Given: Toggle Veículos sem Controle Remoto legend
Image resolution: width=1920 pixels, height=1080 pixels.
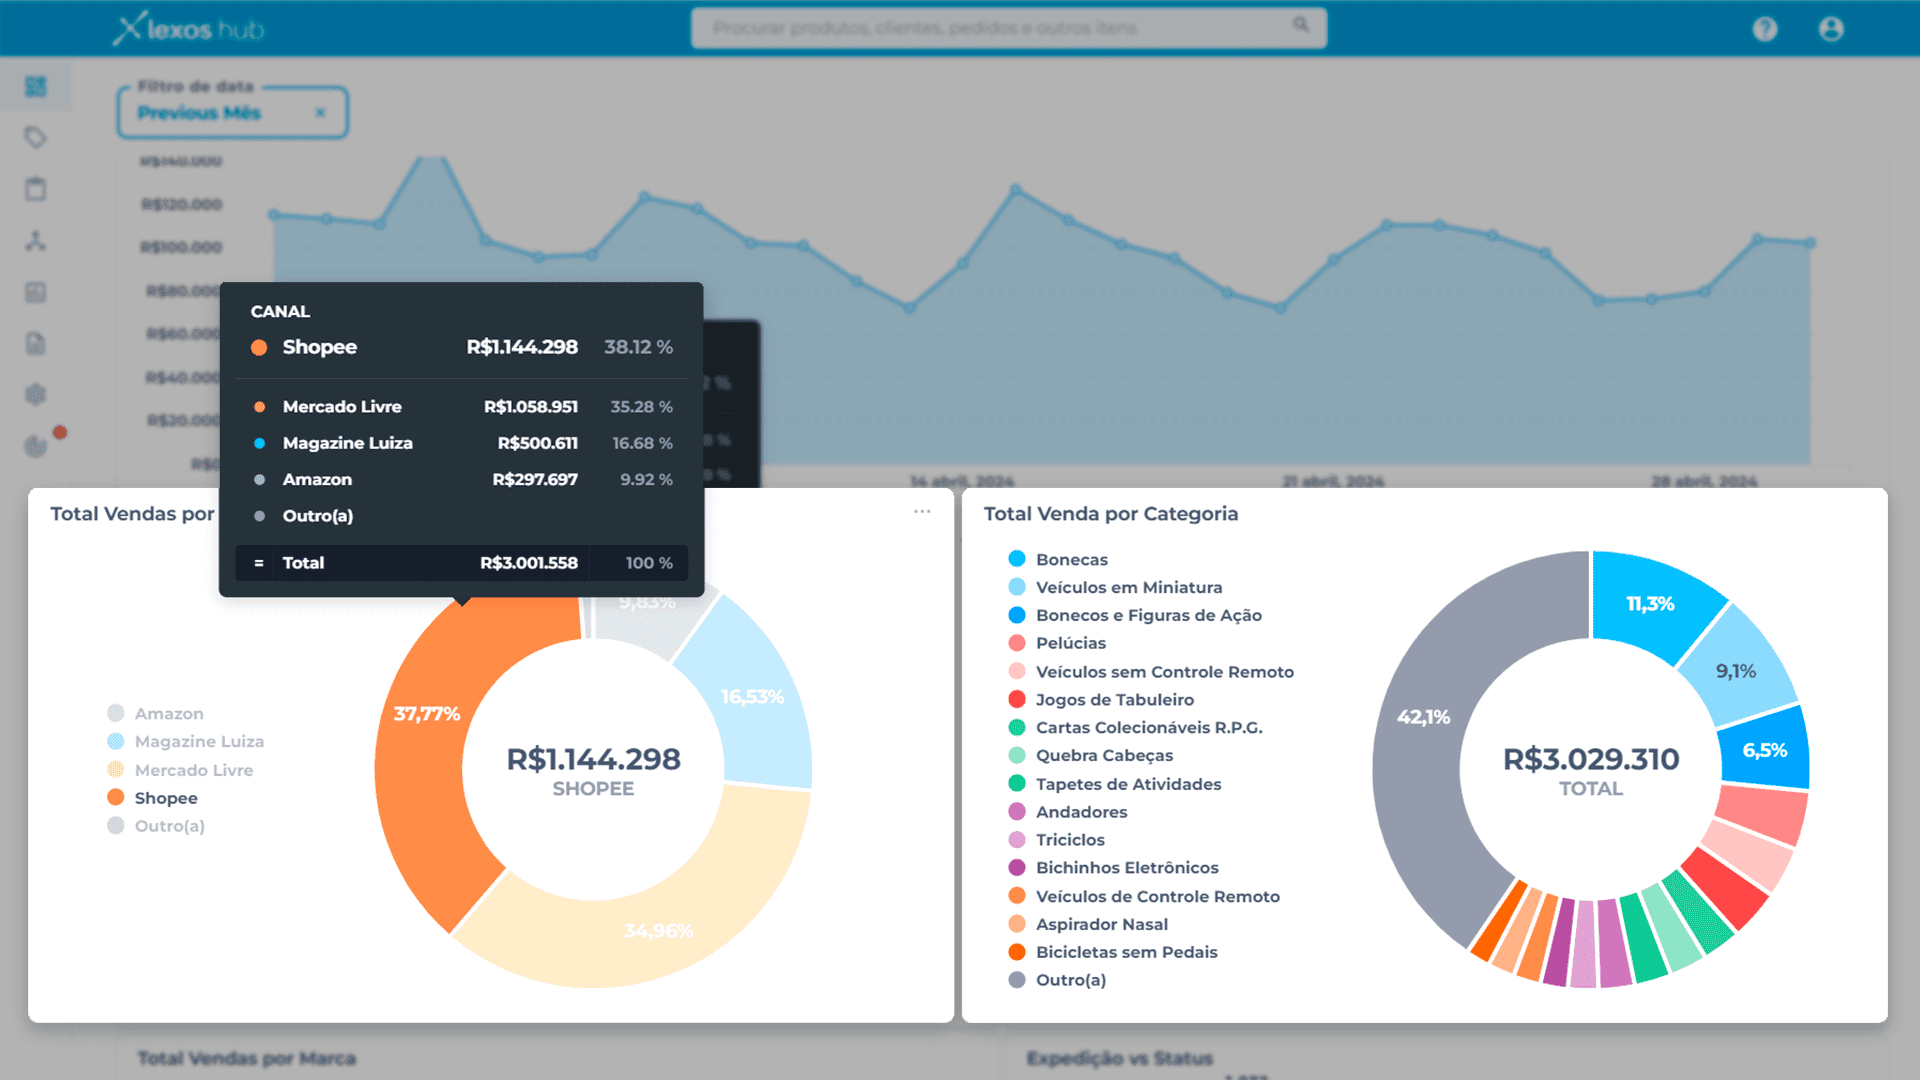Looking at the screenshot, I should 1151,672.
